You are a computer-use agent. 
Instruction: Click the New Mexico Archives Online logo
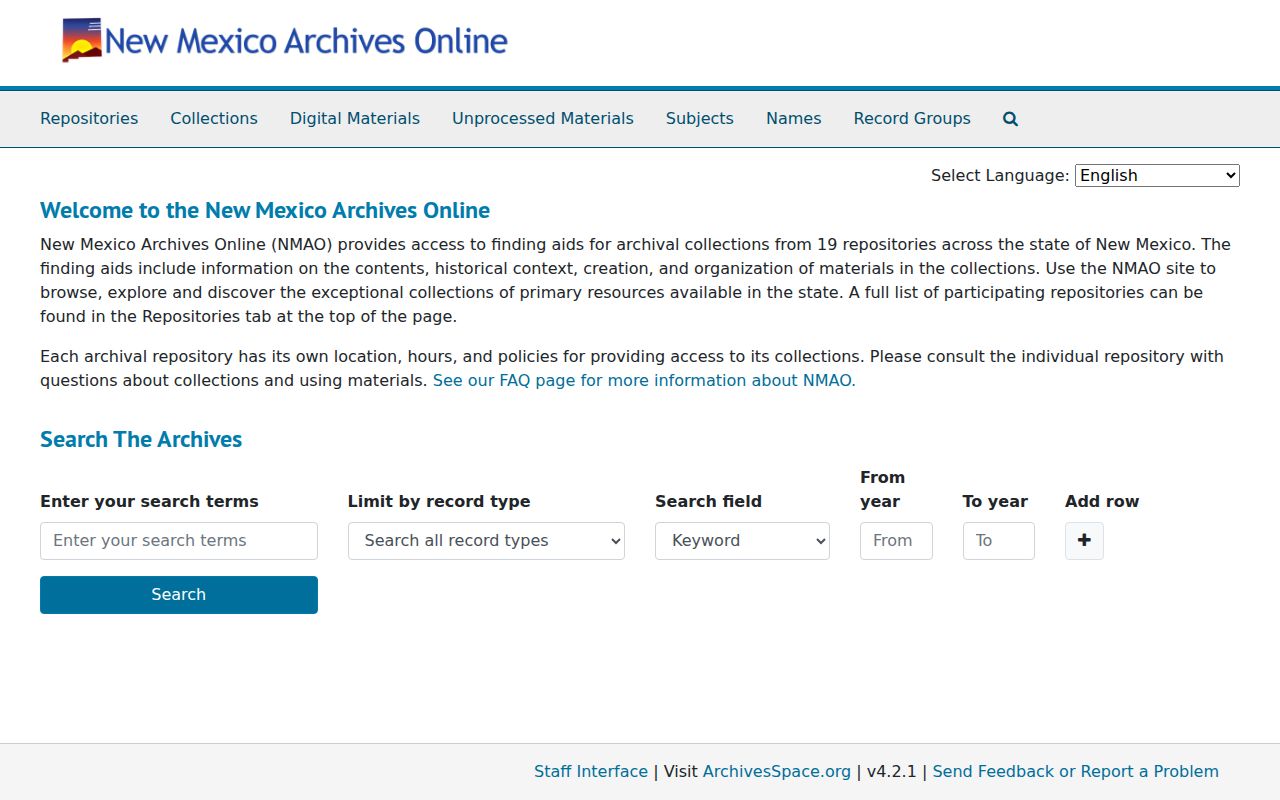click(x=285, y=41)
